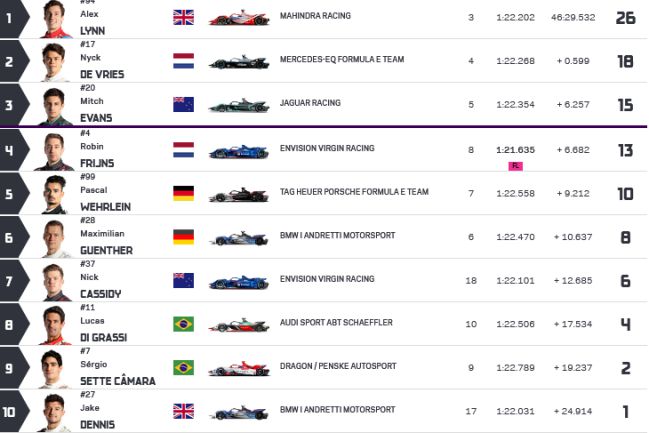Click the German flag next to Pascal Wehrlein
The width and height of the screenshot is (649, 433).
click(183, 193)
